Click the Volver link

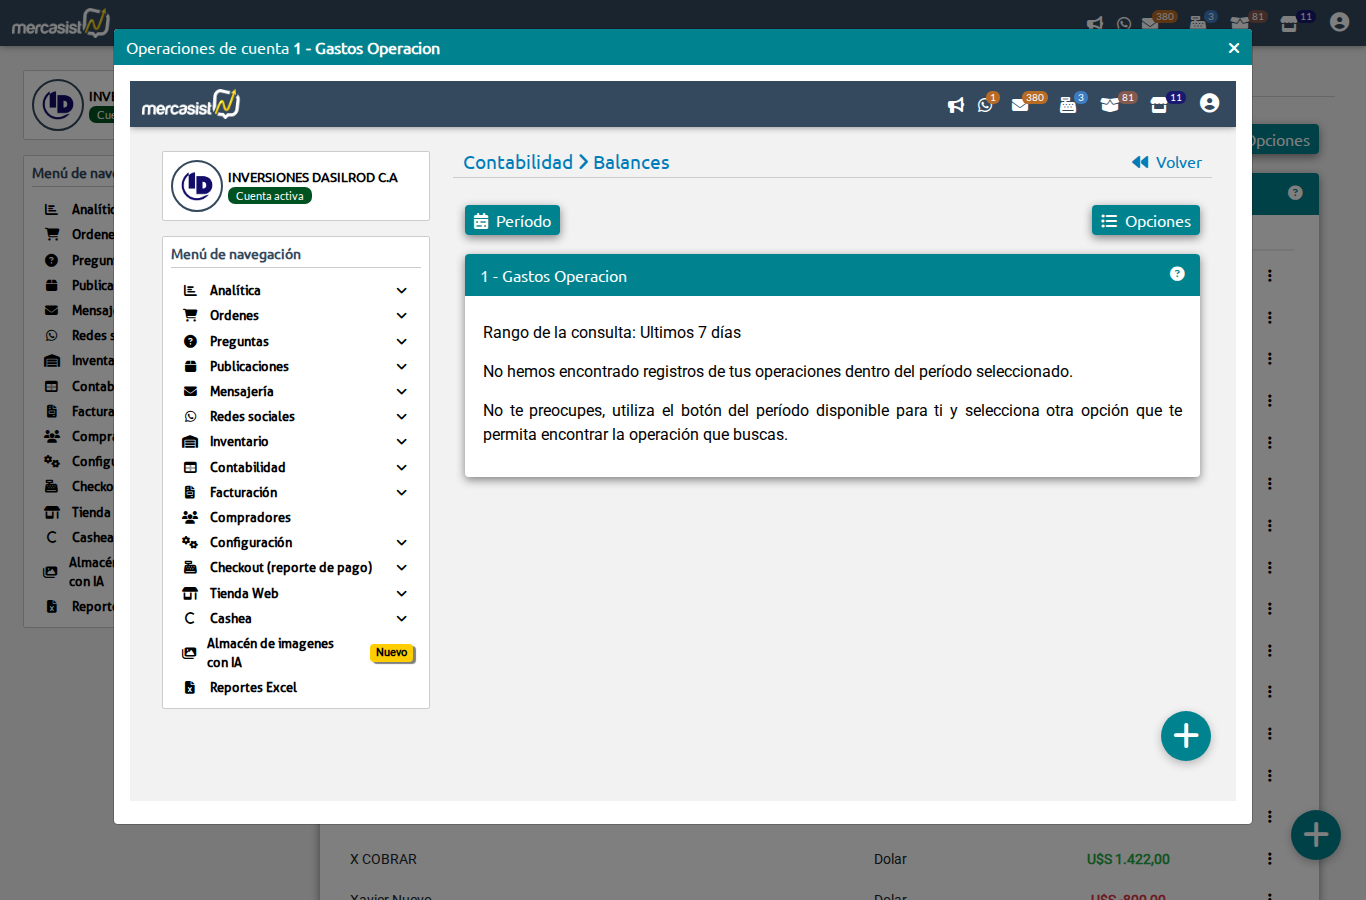click(x=1167, y=162)
